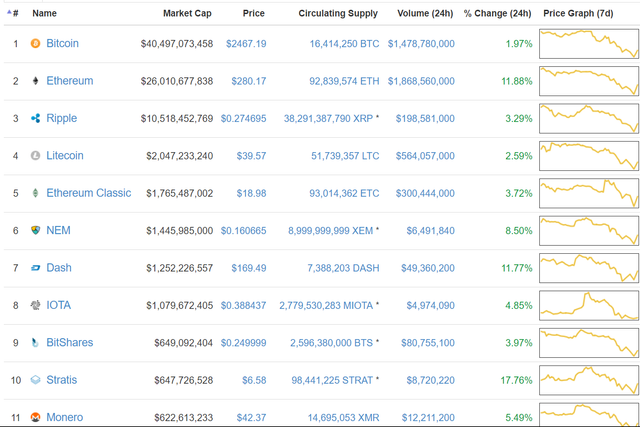This screenshot has width=640, height=427.
Task: Click NEM market cap $1,445,985,000
Action: pyautogui.click(x=180, y=231)
